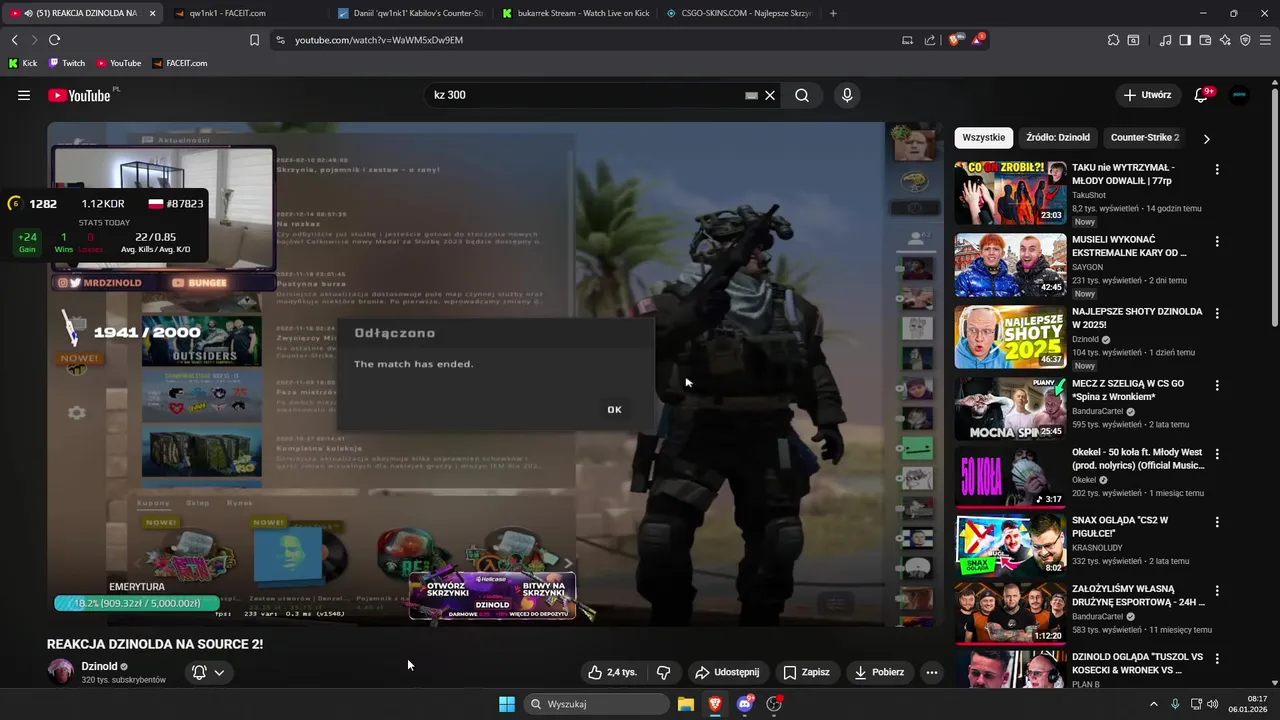Open the YouTube hamburger guide menu
Screen dimensions: 1280x720
coord(24,95)
